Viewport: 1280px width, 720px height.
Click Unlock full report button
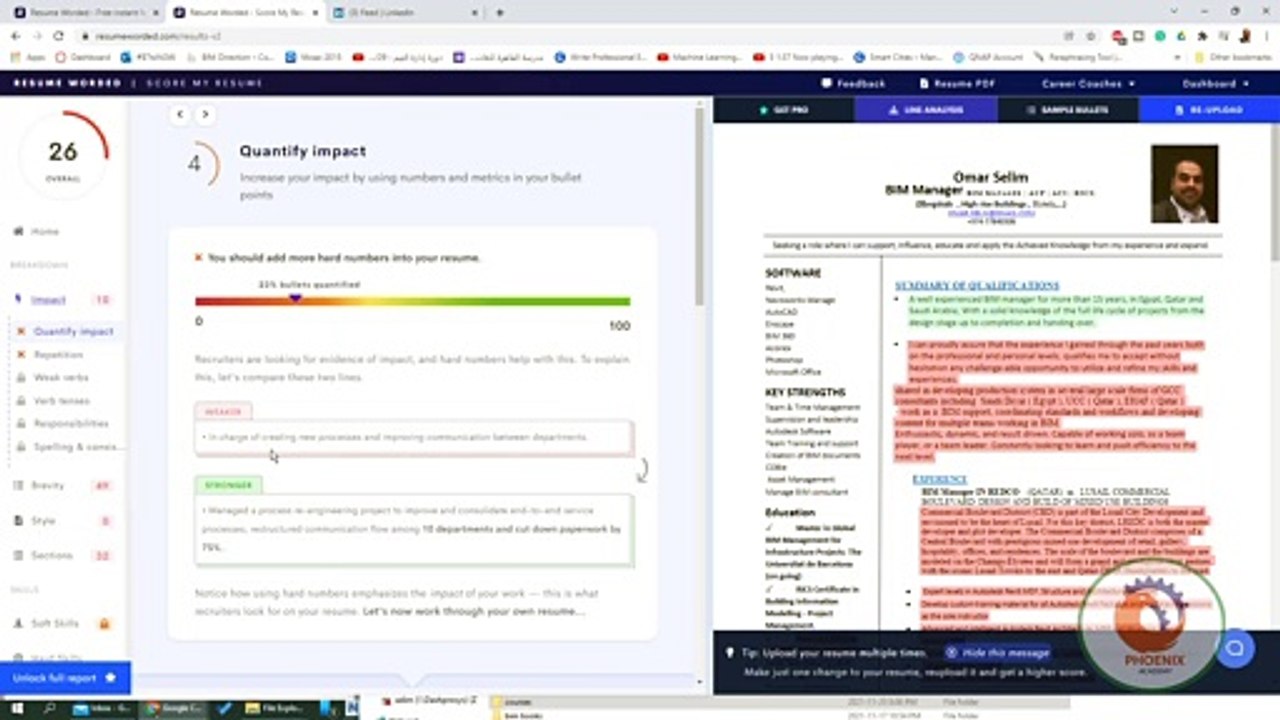click(x=64, y=678)
